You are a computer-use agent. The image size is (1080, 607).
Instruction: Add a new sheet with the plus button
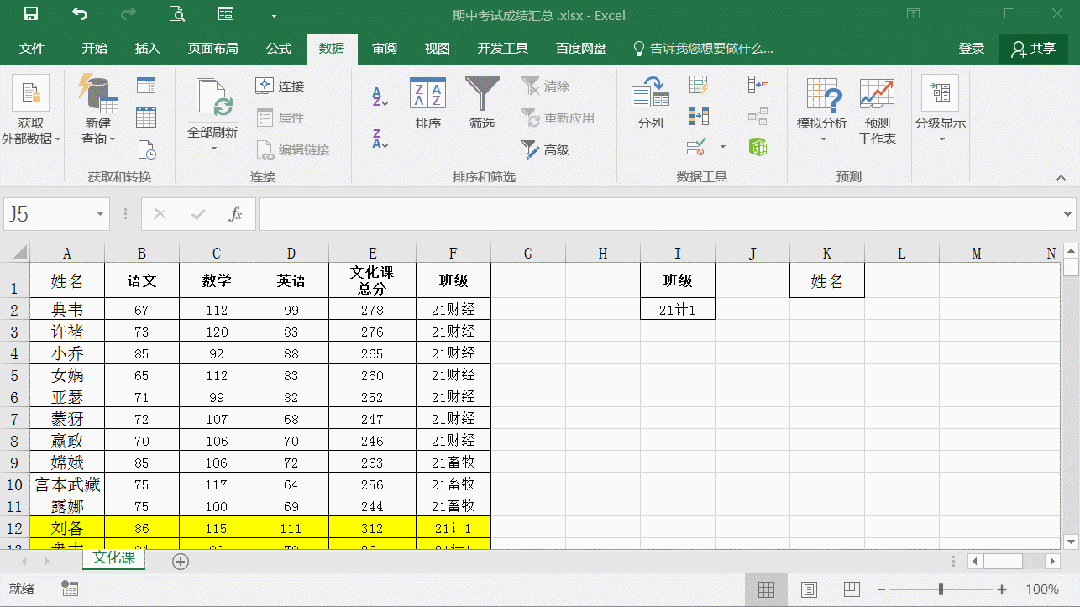(x=180, y=562)
